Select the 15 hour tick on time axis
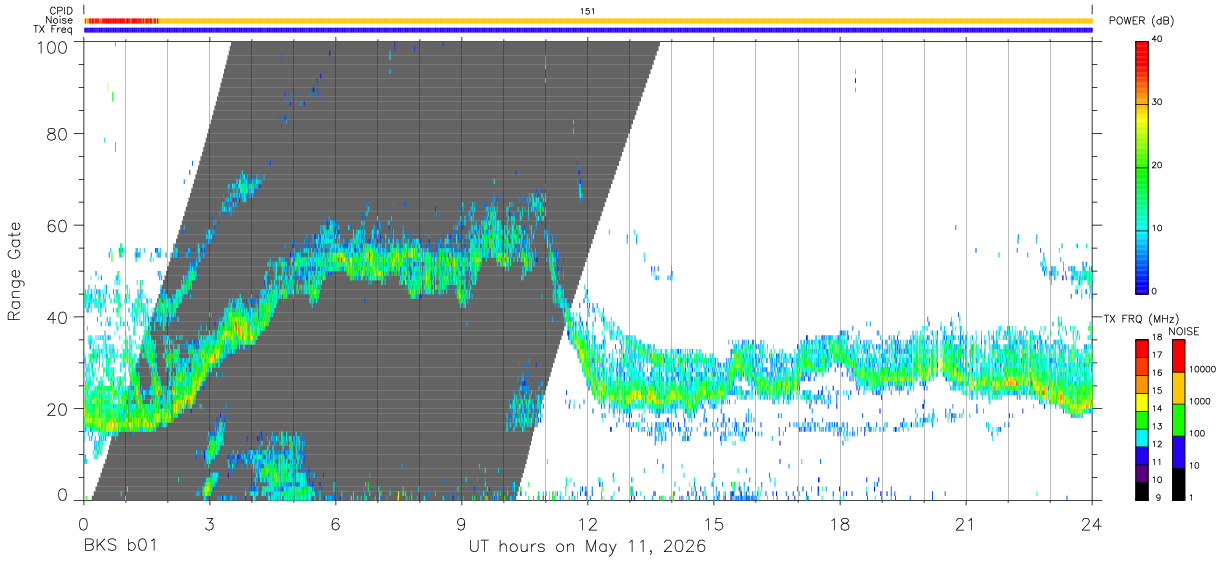This screenshot has height=567, width=1228. [x=714, y=524]
